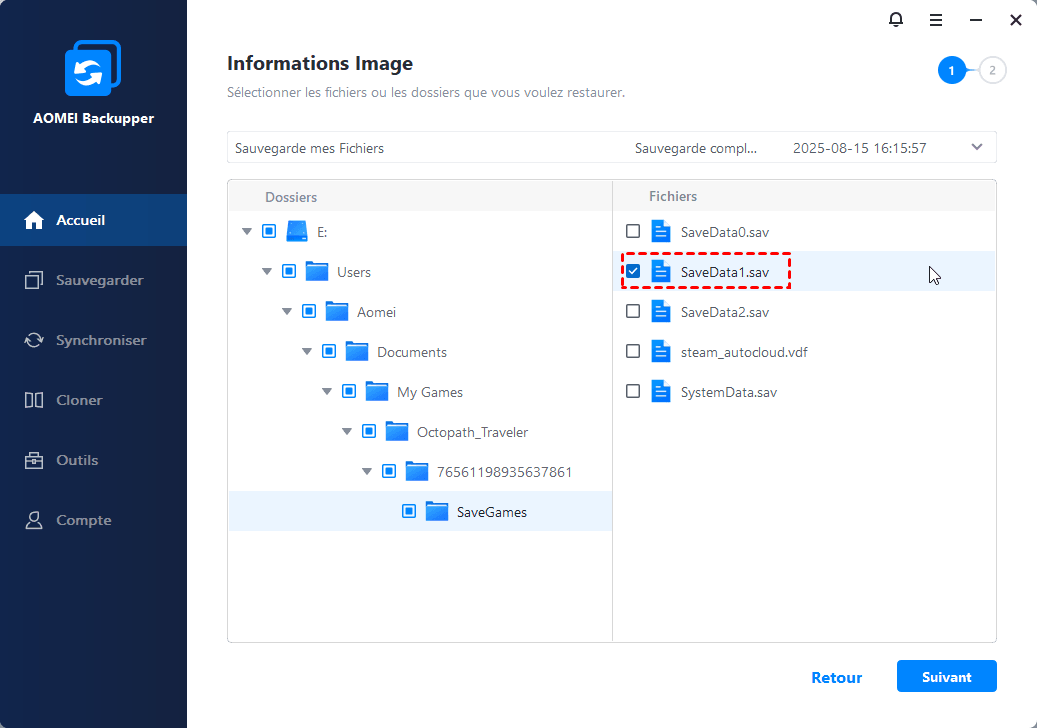Go to the Accueil section

click(x=93, y=220)
